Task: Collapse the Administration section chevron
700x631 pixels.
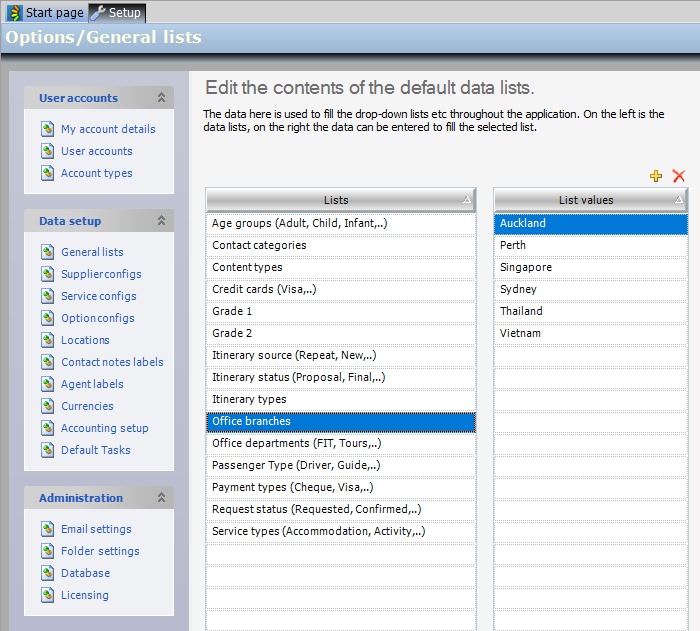Action: (x=161, y=498)
